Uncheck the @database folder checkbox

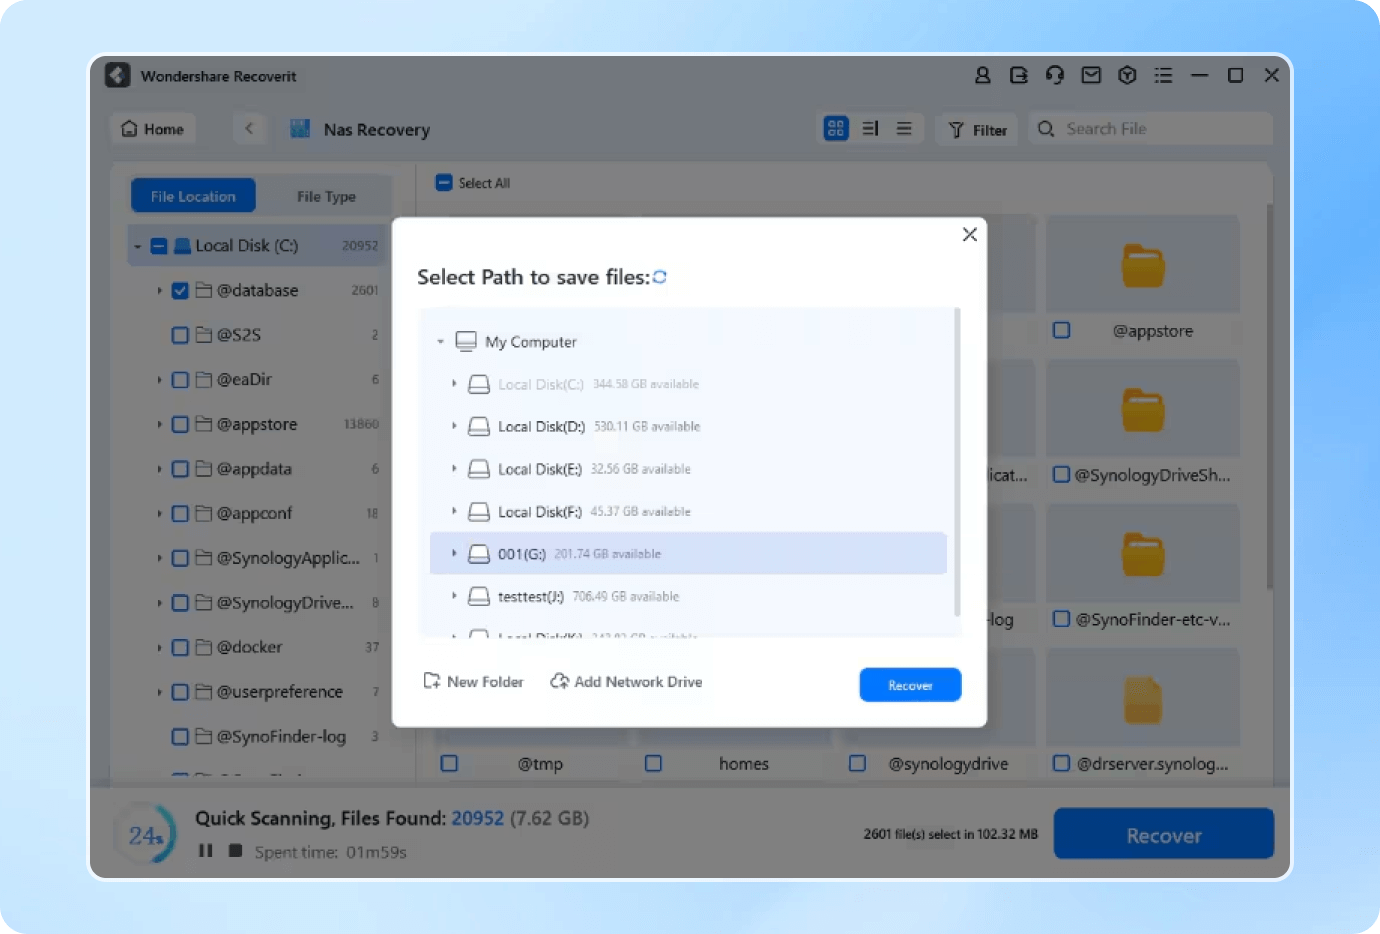[x=180, y=290]
